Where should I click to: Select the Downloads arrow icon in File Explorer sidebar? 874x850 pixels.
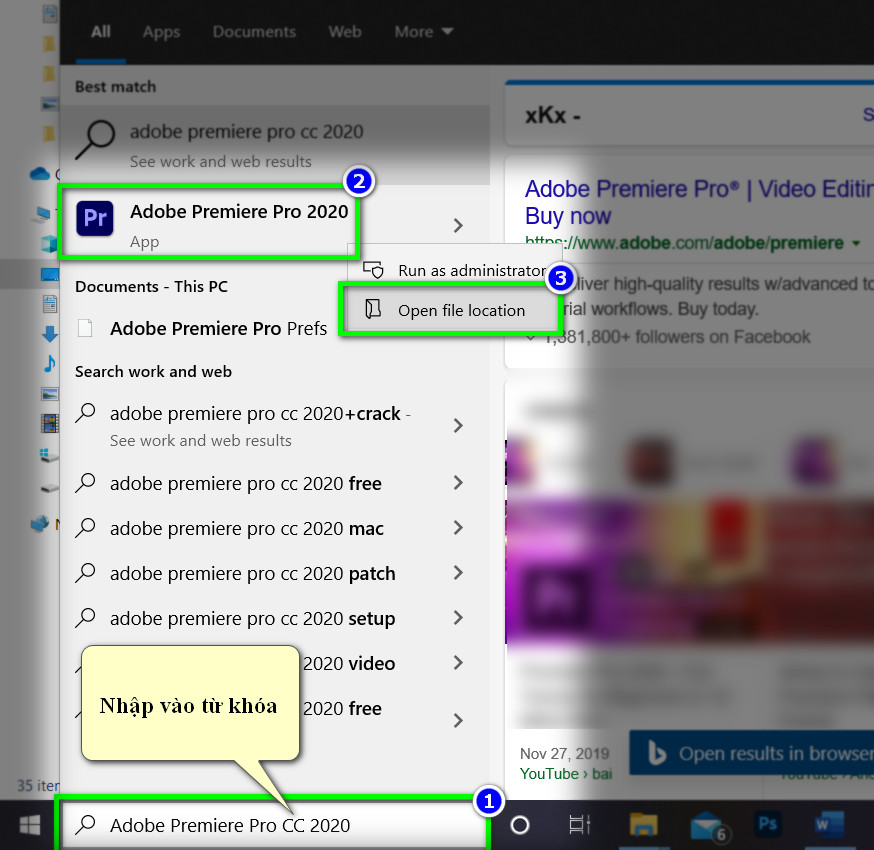point(50,334)
